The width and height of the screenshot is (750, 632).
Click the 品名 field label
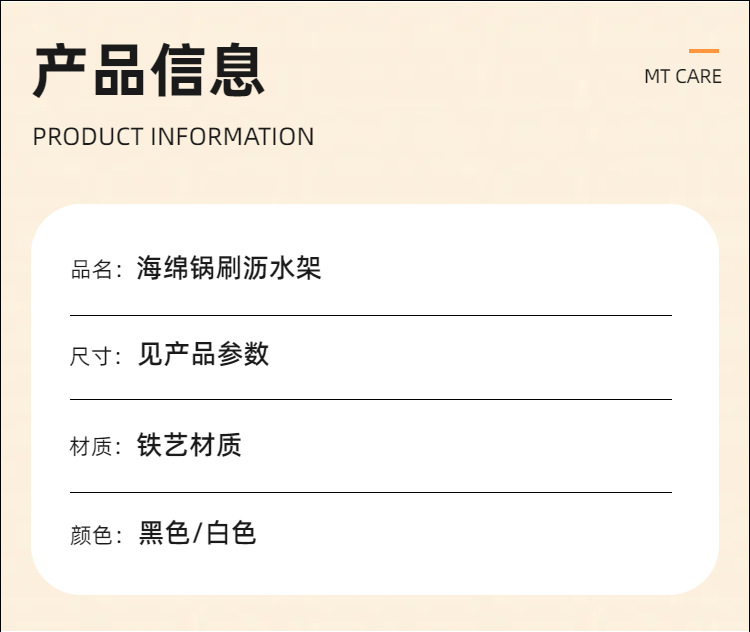(91, 270)
